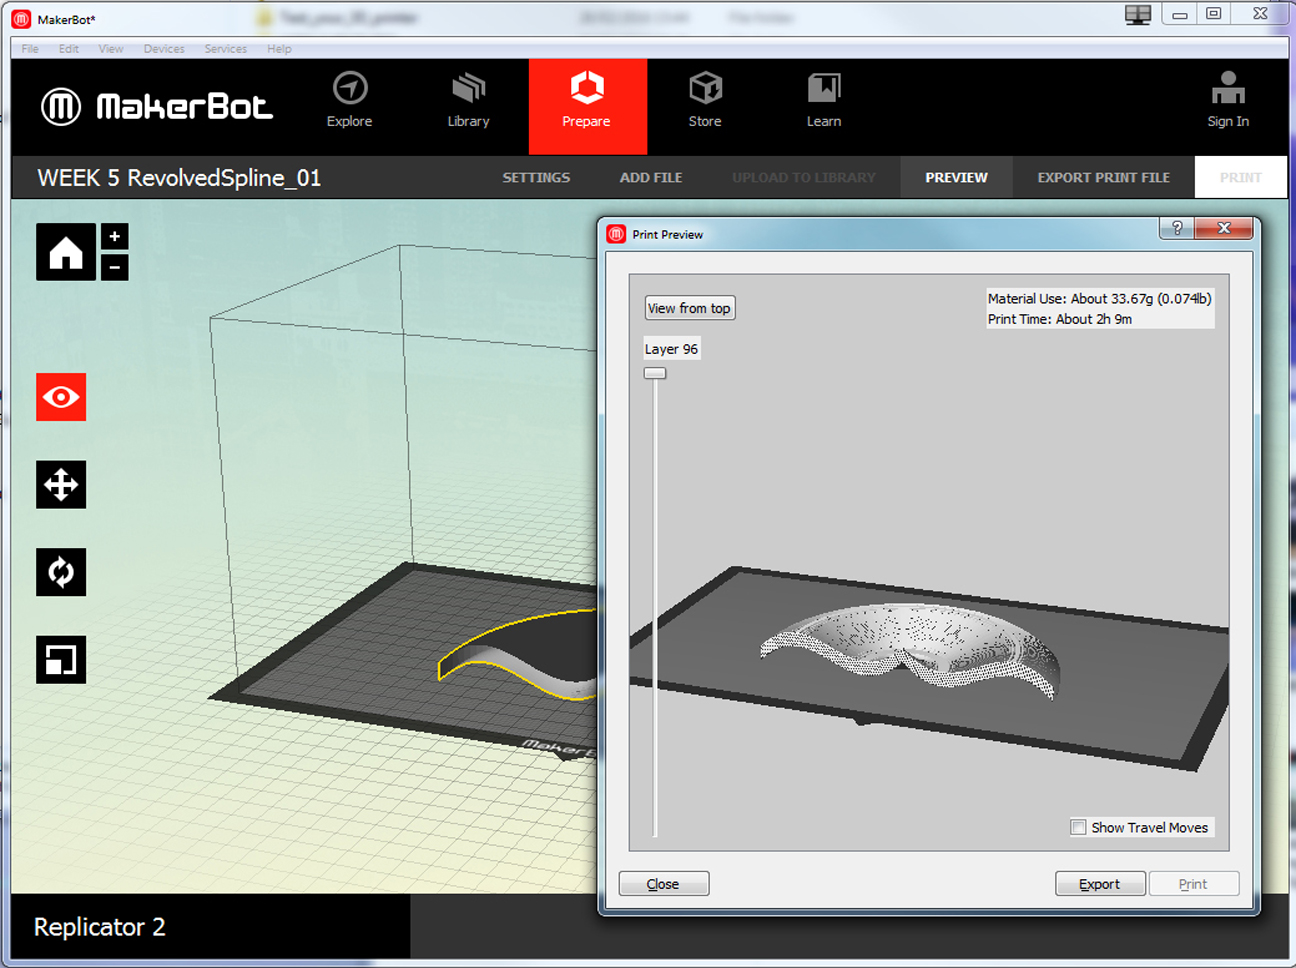Click the Print Preview dialog title
Image resolution: width=1296 pixels, height=968 pixels.
pyautogui.click(x=667, y=234)
